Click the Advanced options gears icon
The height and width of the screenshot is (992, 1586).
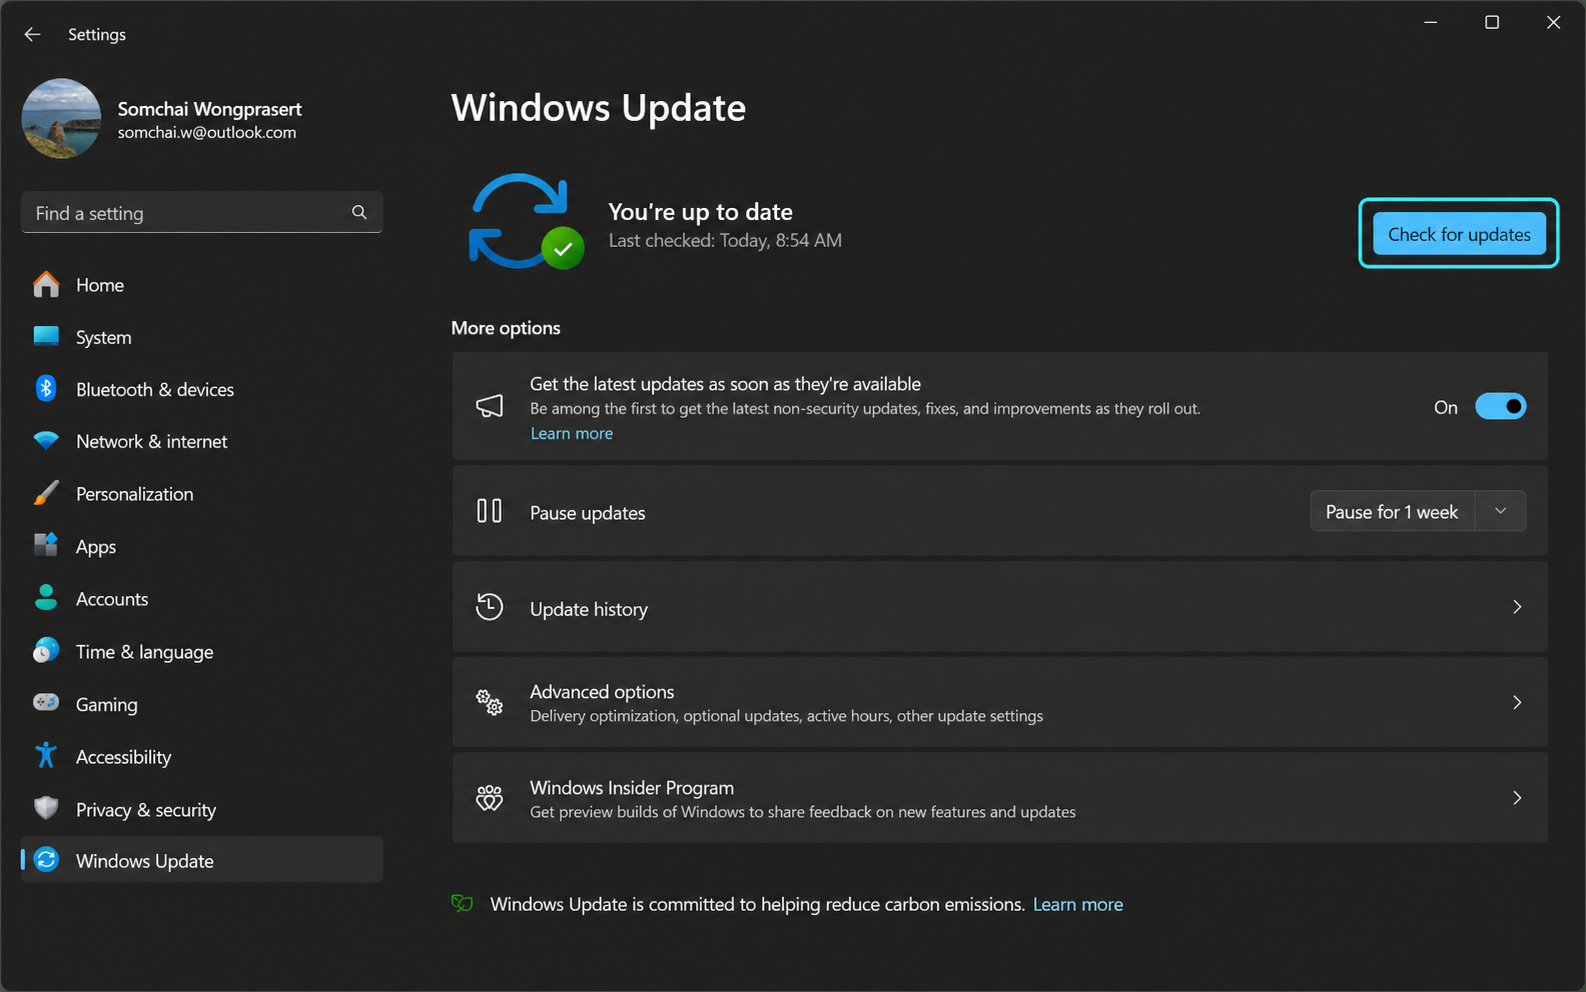[489, 702]
